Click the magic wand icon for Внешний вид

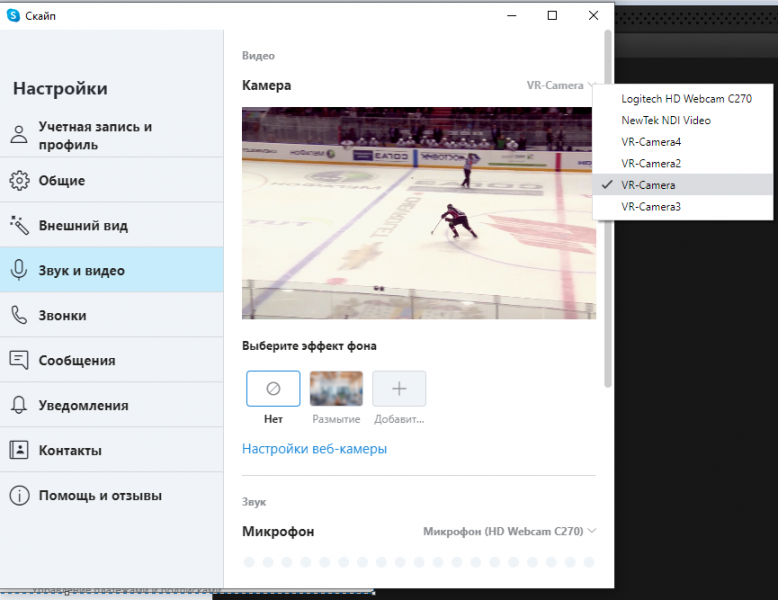(19, 225)
